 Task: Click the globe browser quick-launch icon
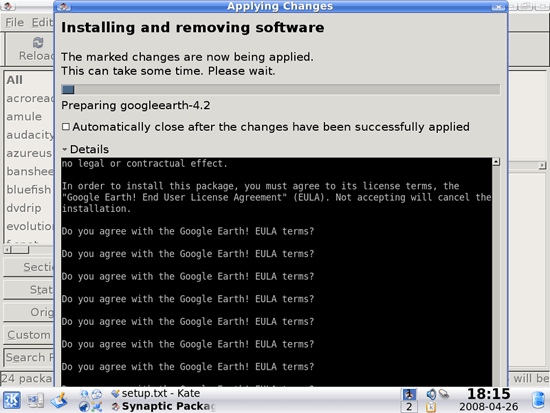(84, 406)
